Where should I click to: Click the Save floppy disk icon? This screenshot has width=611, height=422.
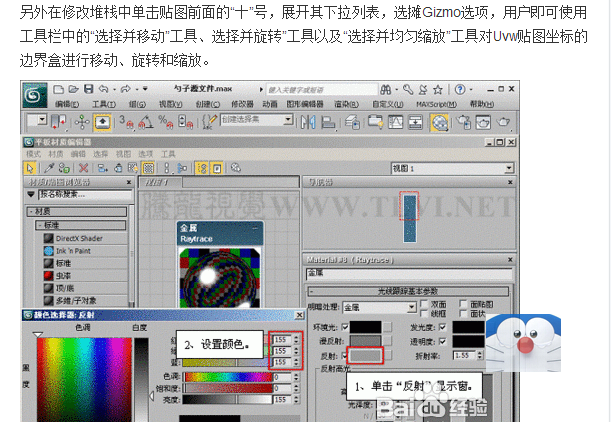[89, 89]
